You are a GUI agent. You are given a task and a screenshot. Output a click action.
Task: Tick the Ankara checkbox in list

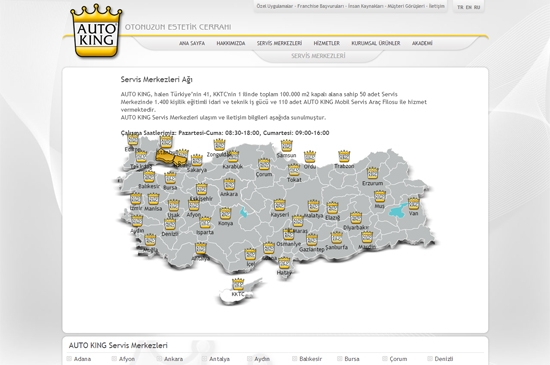(x=159, y=358)
